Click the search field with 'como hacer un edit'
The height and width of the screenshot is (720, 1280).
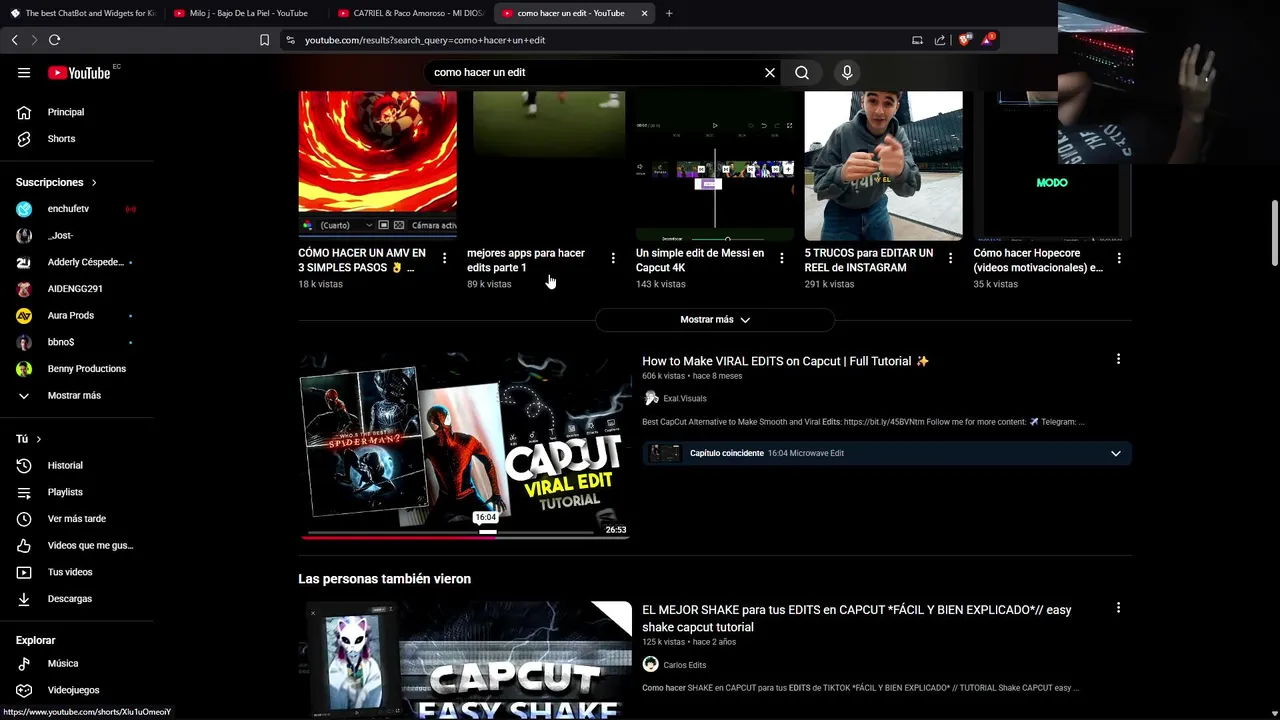pos(596,72)
